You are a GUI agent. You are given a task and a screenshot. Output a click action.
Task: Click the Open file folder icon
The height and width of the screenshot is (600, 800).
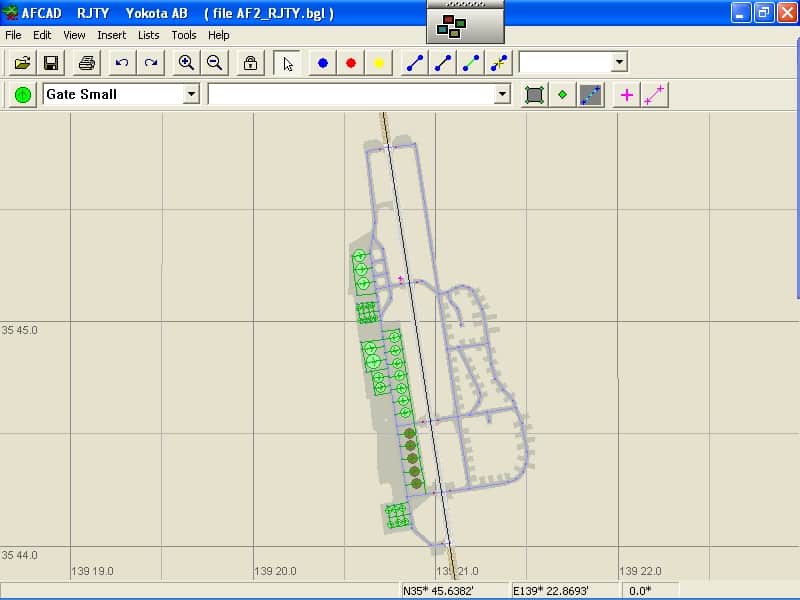(22, 63)
